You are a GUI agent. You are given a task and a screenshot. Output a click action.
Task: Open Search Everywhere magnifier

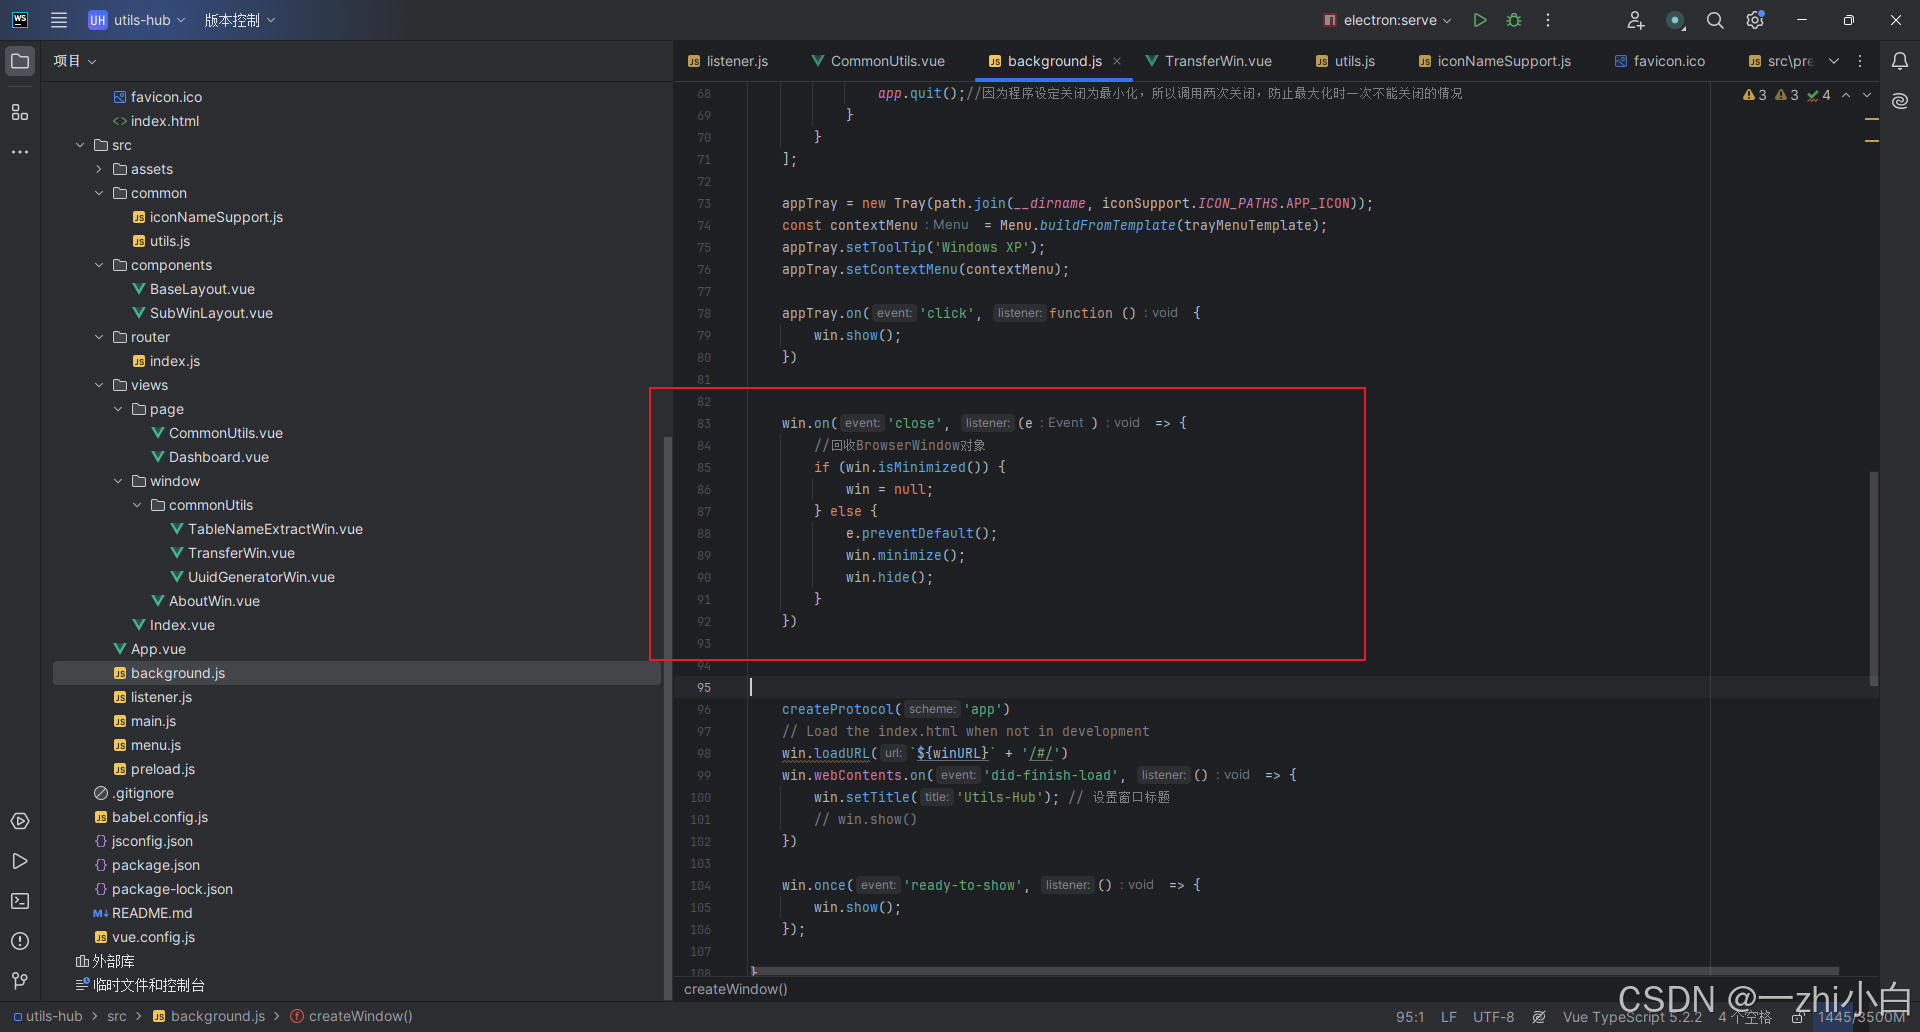1715,20
